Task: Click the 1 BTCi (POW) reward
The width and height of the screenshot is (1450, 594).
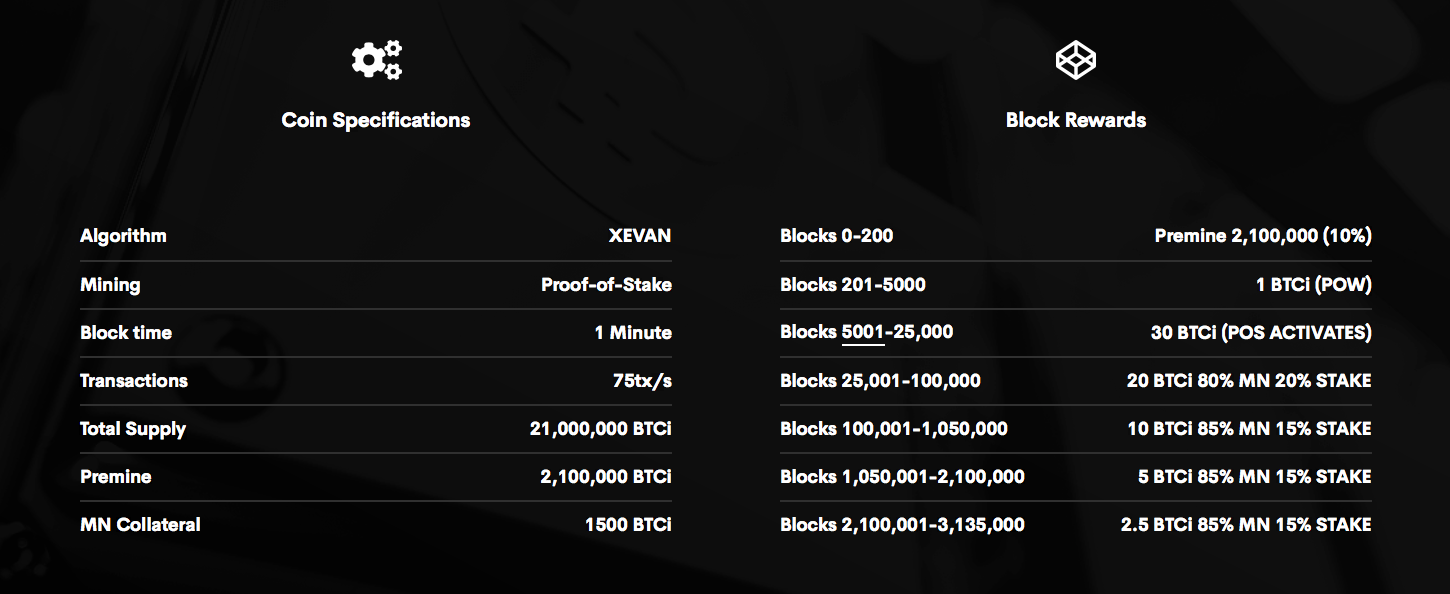Action: pyautogui.click(x=1314, y=284)
